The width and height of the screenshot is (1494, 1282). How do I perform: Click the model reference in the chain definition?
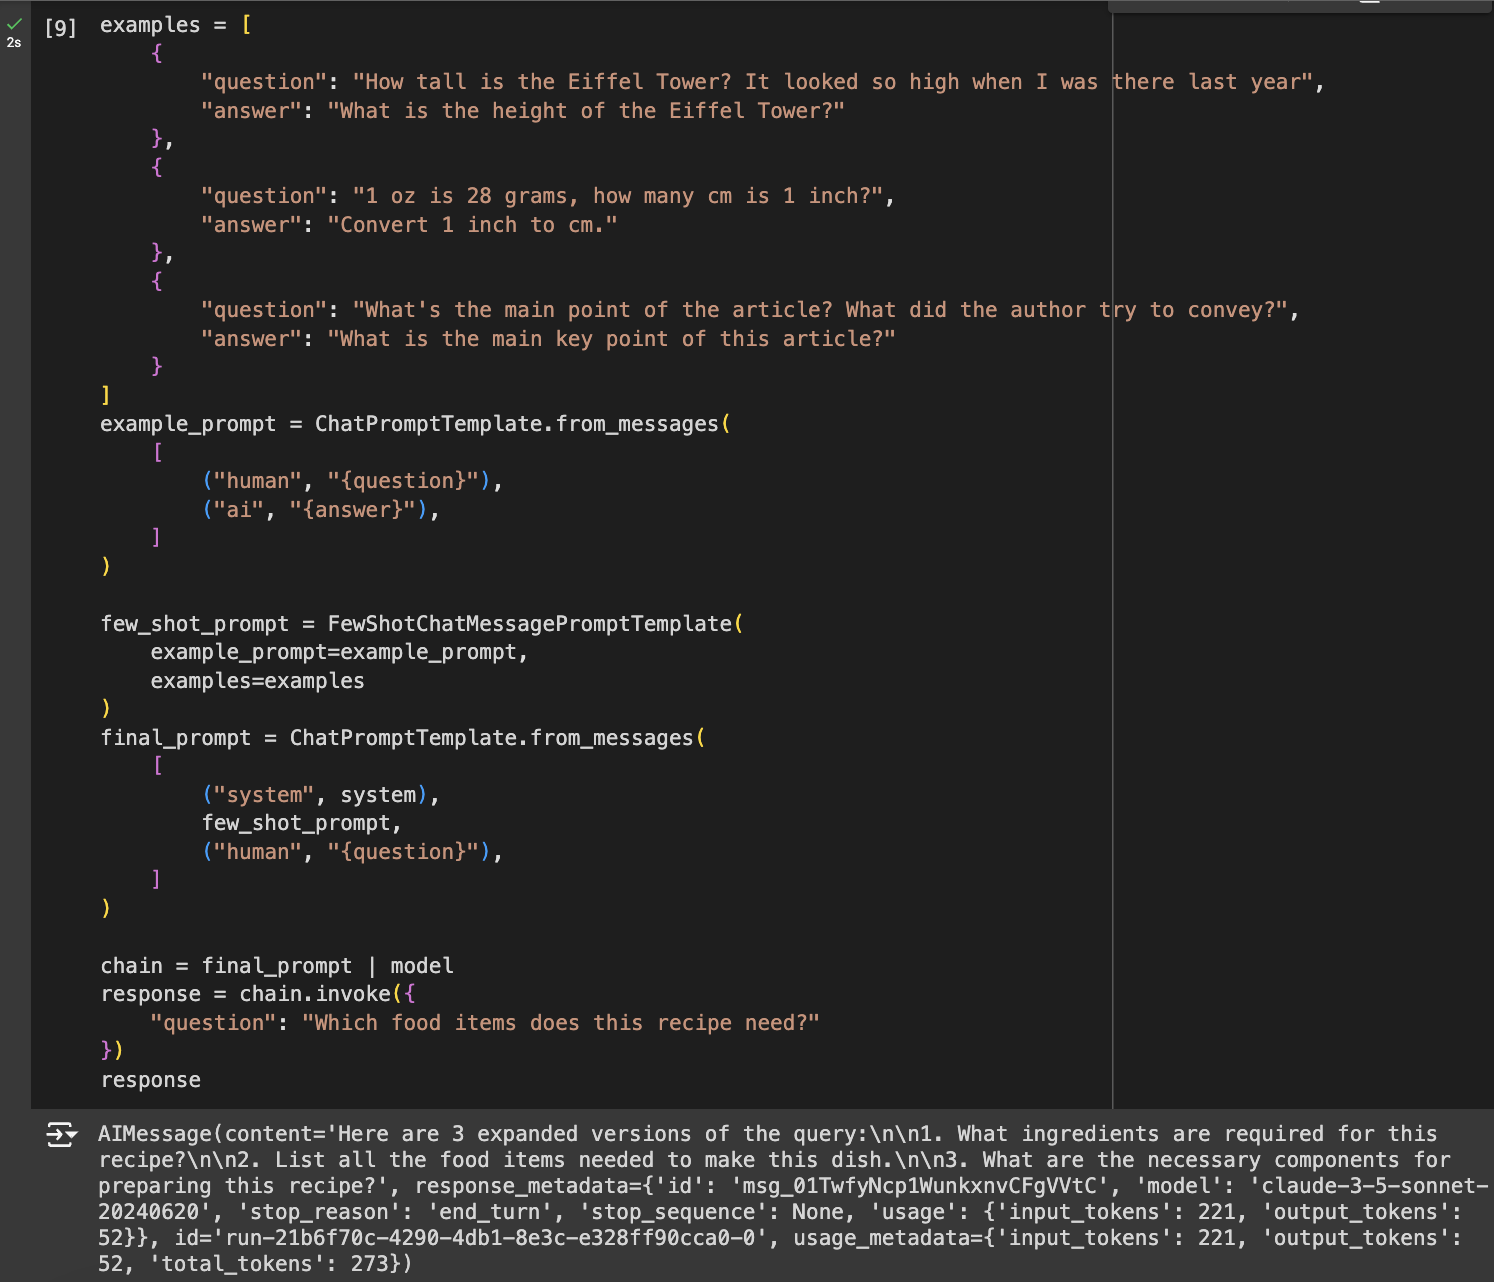tap(424, 965)
